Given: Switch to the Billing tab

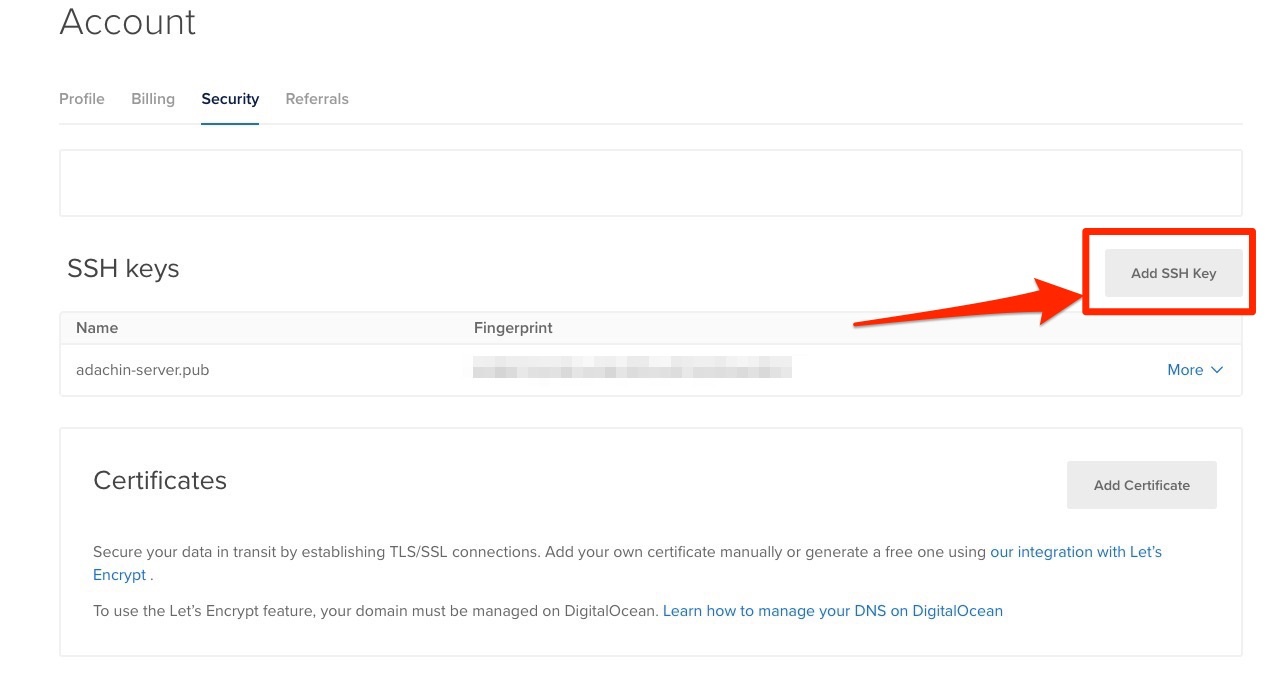Looking at the screenshot, I should click(x=153, y=99).
